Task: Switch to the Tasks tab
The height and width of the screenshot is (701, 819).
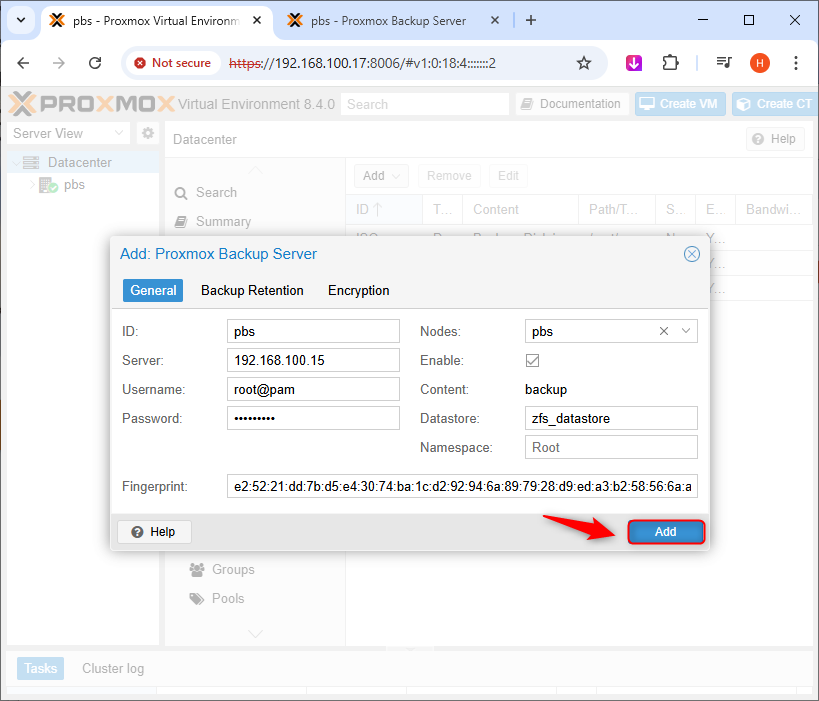Action: click(x=41, y=669)
